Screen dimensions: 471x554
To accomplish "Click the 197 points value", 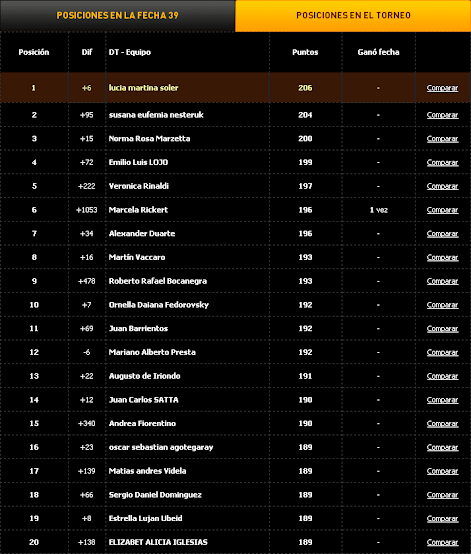I will point(305,186).
